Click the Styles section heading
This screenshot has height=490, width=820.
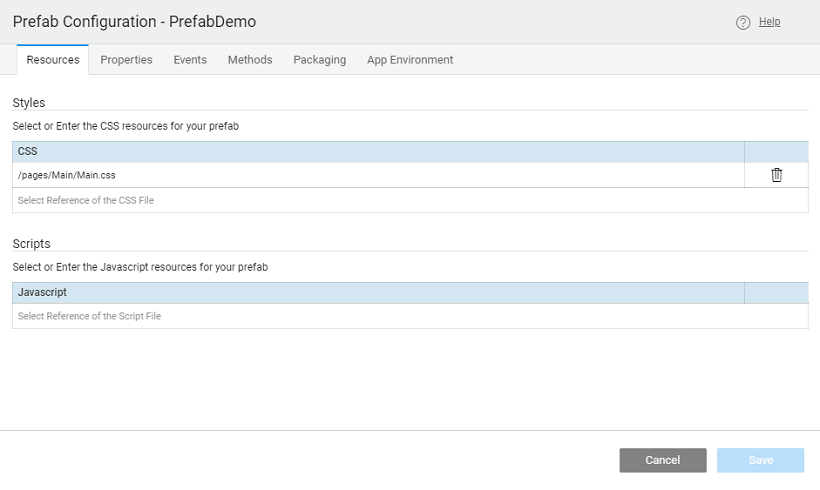[x=29, y=102]
